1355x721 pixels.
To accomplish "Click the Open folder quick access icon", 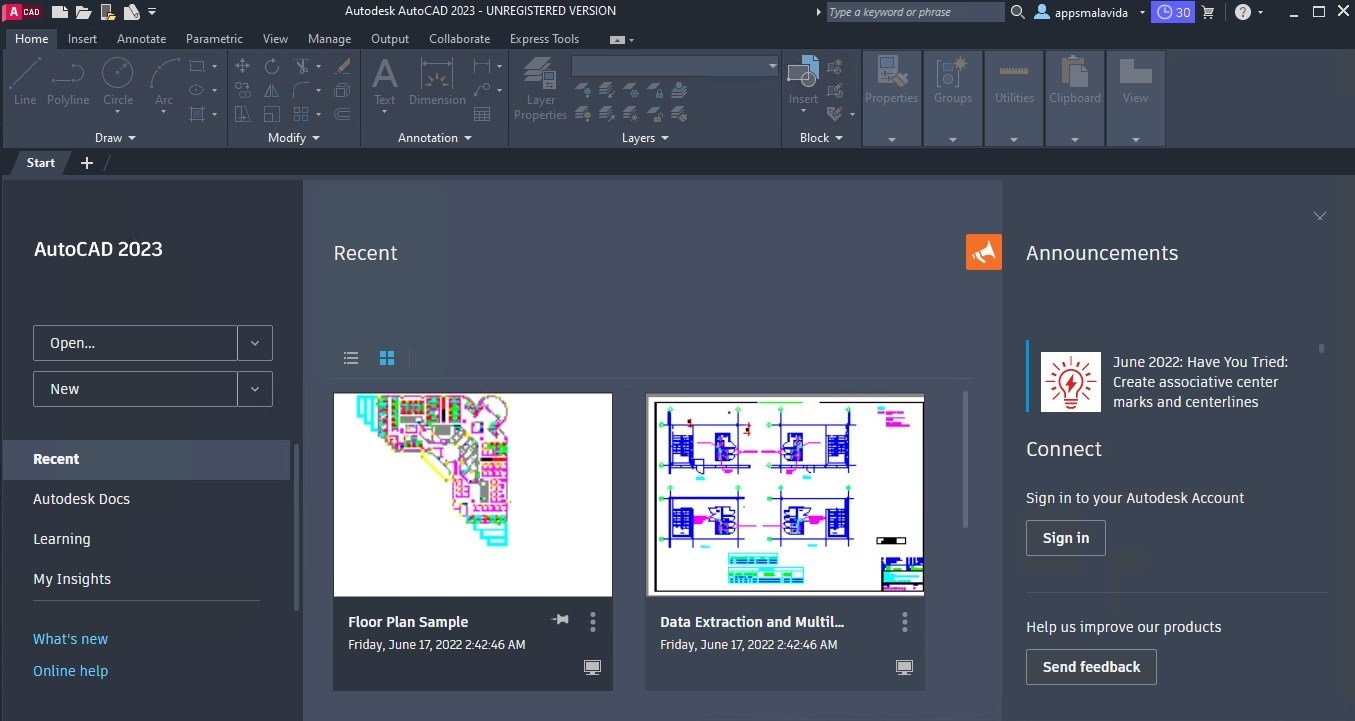I will [x=83, y=12].
